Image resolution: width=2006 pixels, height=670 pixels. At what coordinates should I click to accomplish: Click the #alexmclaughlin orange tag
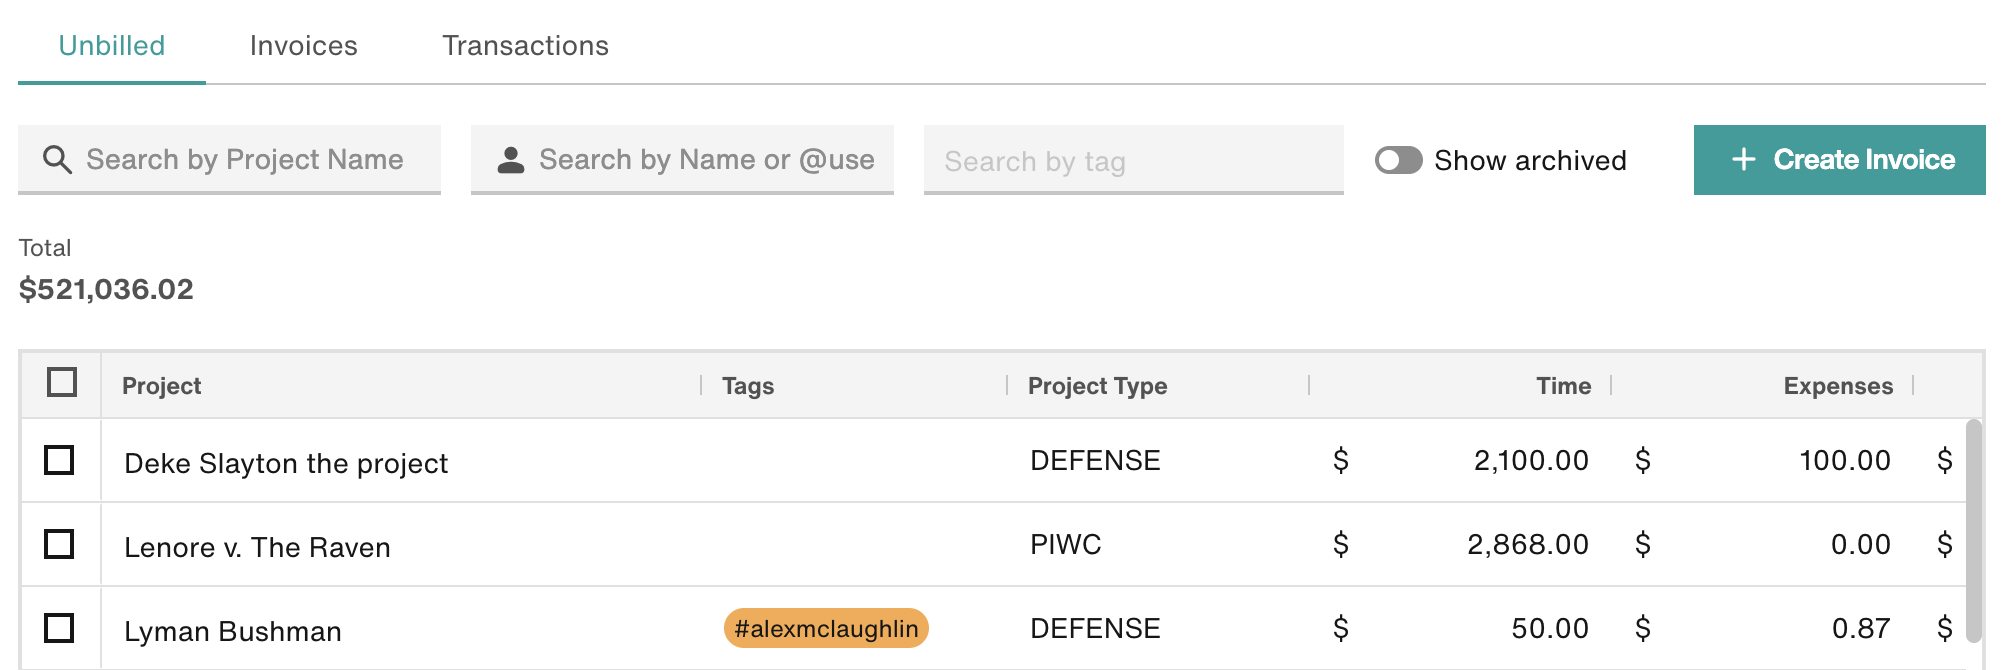click(826, 628)
